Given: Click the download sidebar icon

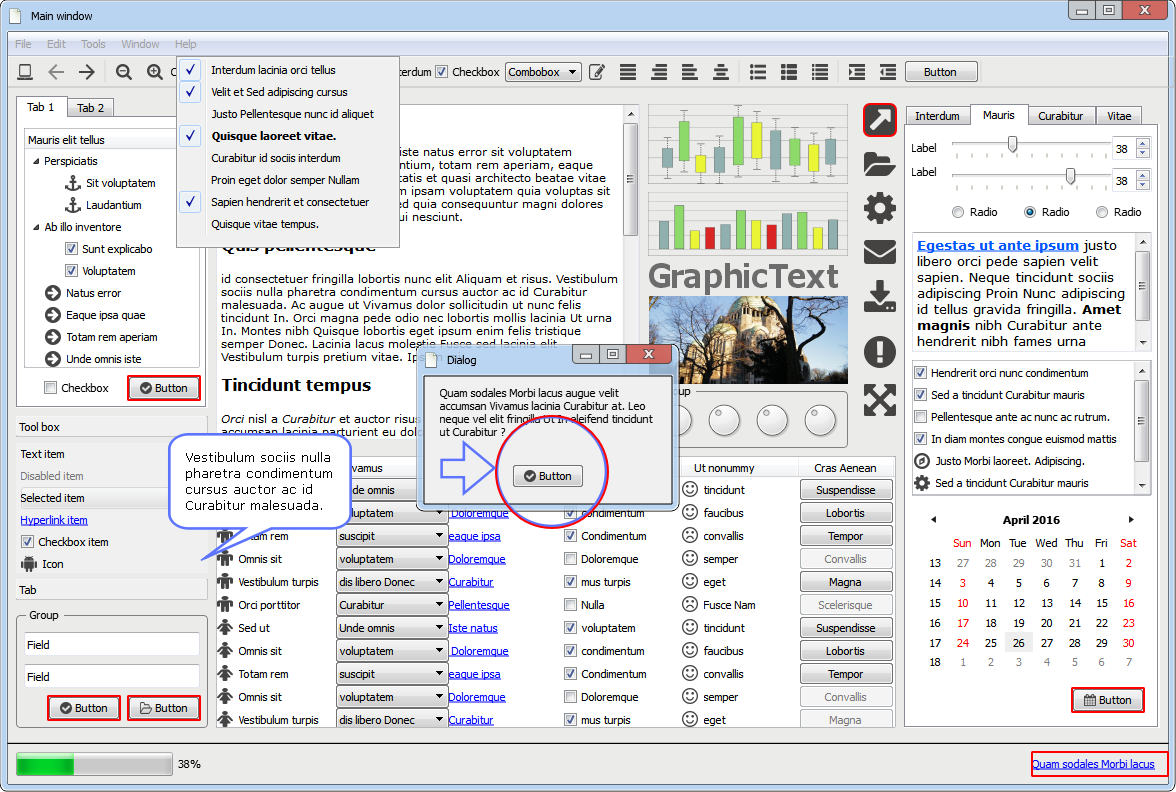Looking at the screenshot, I should click(879, 296).
